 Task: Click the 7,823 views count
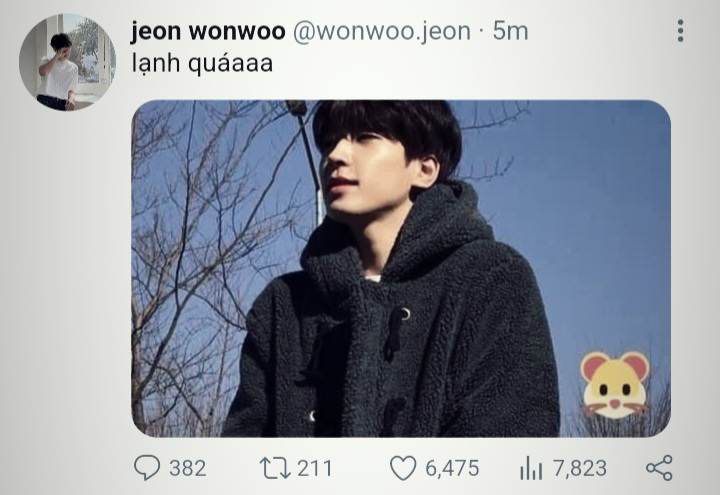point(579,468)
